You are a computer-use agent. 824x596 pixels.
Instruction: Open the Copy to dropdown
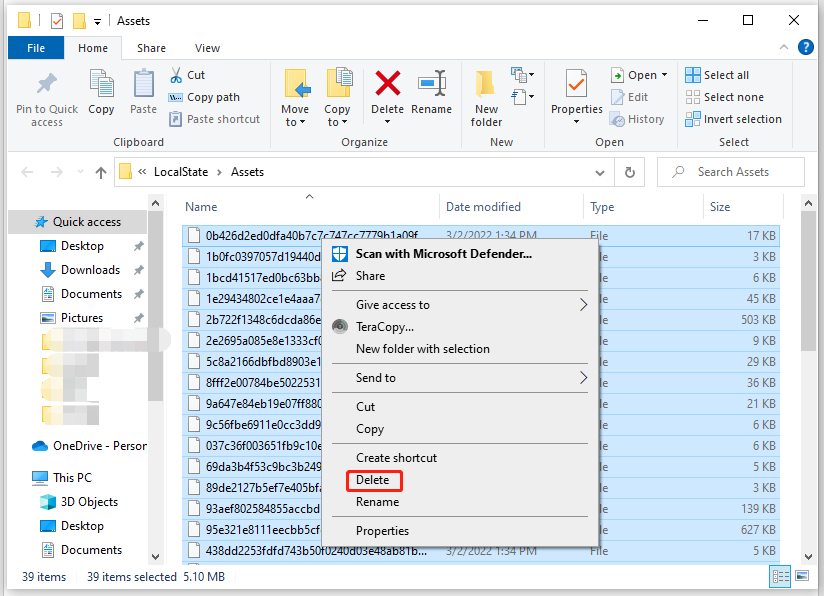coord(337,122)
